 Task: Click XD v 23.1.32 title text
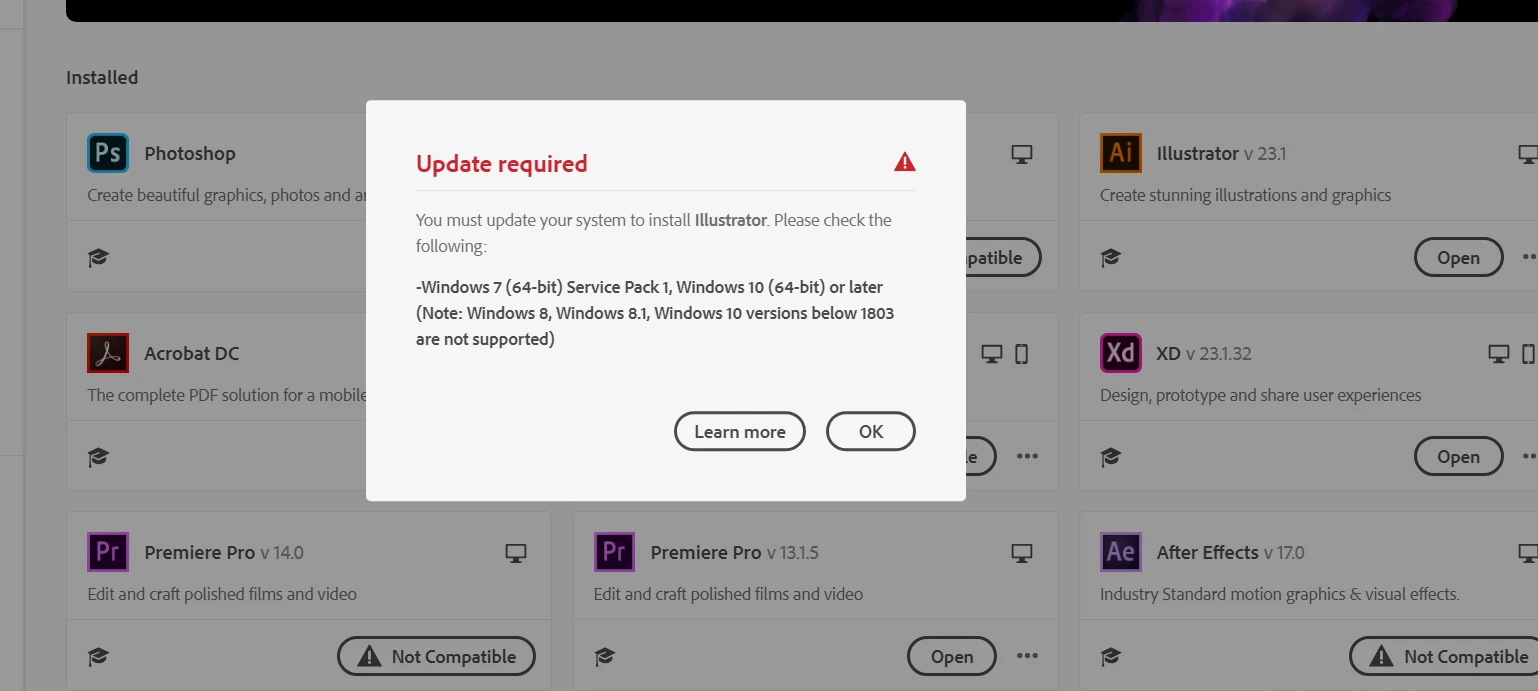(x=1204, y=353)
